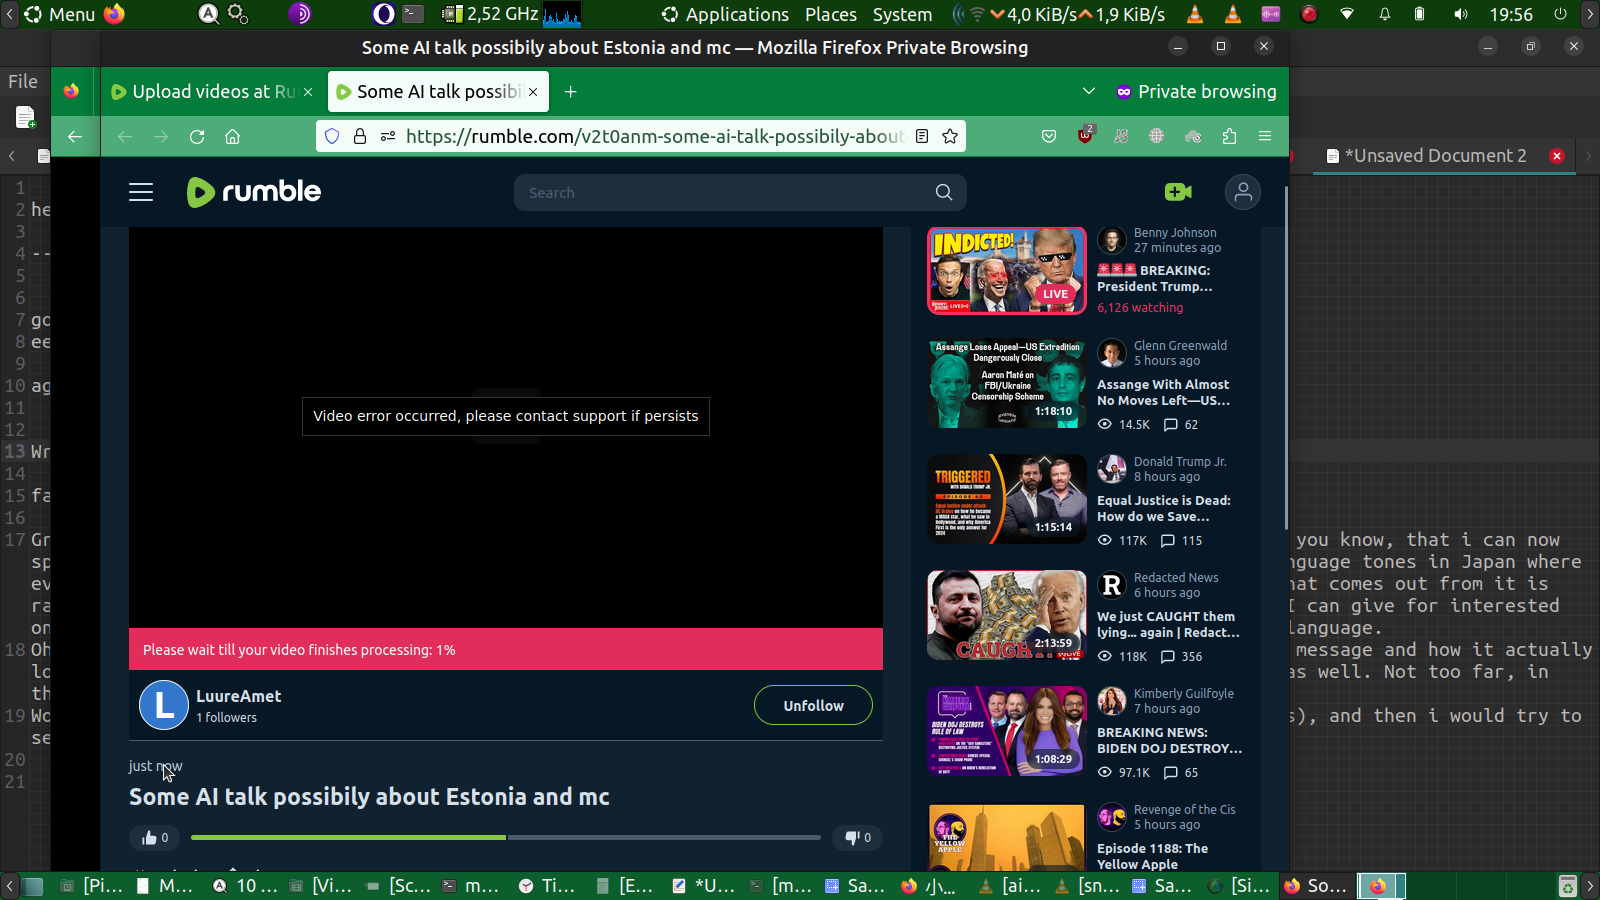Open the BREAKING NEWS: BIDEN DOJ video title
This screenshot has height=900, width=1600.
[x=1170, y=741]
